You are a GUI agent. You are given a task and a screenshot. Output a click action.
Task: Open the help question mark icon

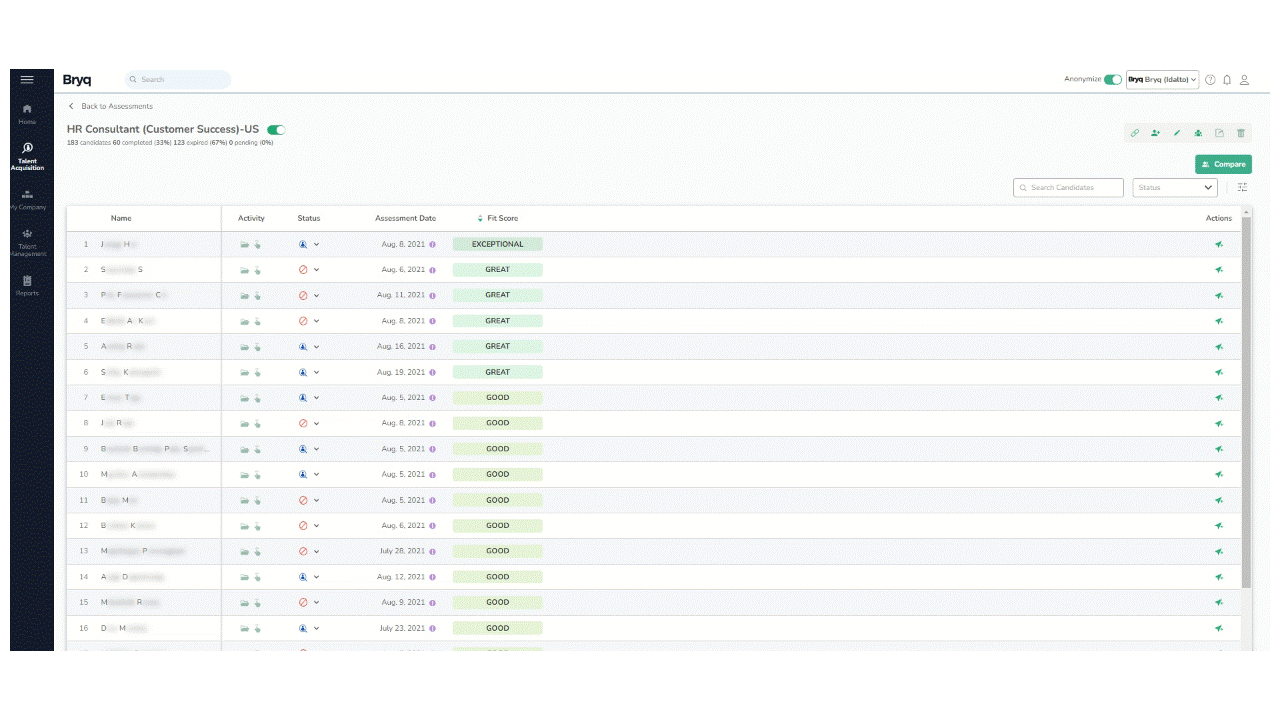point(1210,80)
